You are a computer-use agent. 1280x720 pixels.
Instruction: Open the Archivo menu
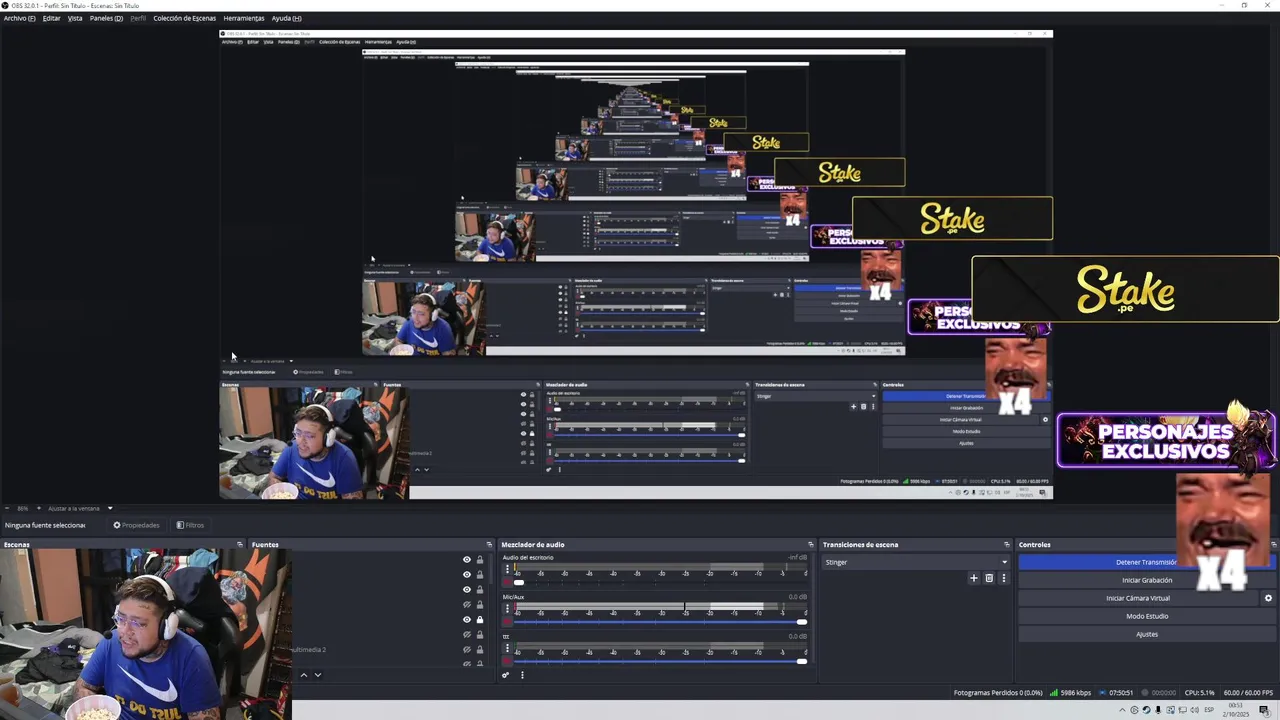[x=19, y=18]
